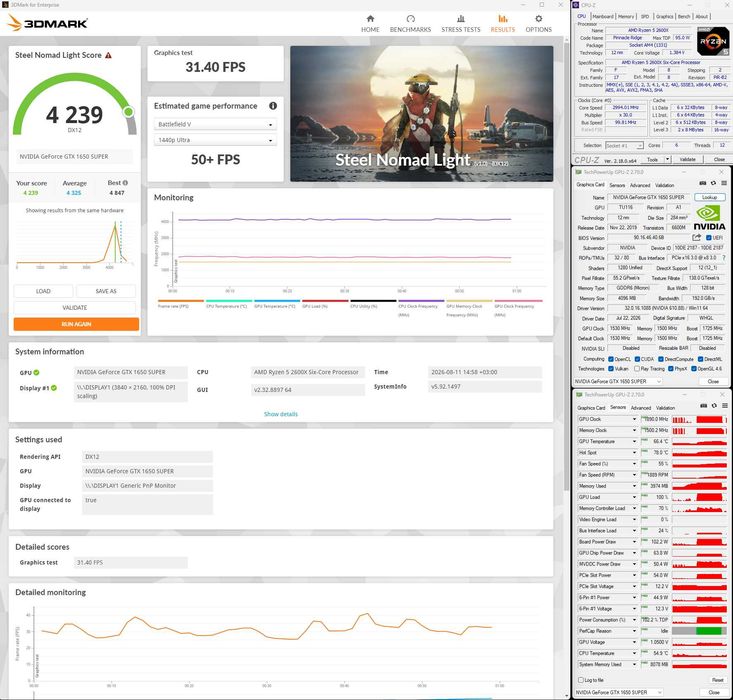Click the Steel Nomad Light thumbnail image
The image size is (733, 700).
[x=421, y=114]
